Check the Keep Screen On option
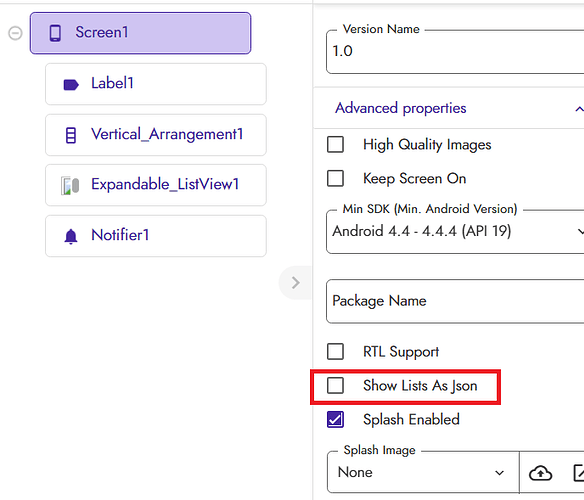This screenshot has width=584, height=500. click(x=335, y=178)
